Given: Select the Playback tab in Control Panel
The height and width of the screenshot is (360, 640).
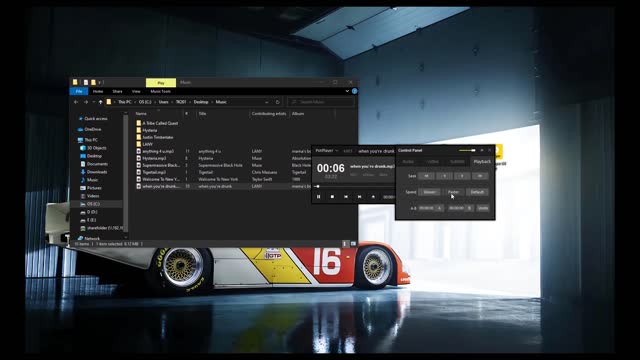Looking at the screenshot, I should click(482, 162).
